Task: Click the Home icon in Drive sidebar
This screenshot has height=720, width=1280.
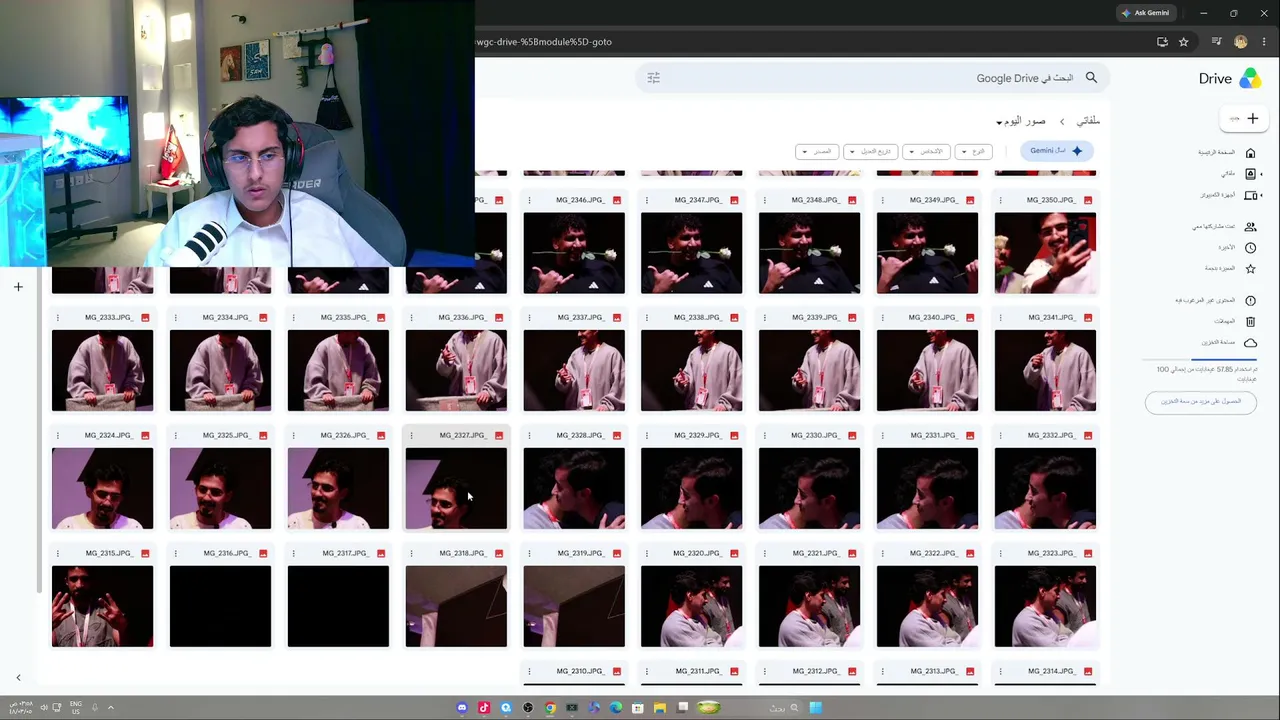Action: coord(1250,153)
